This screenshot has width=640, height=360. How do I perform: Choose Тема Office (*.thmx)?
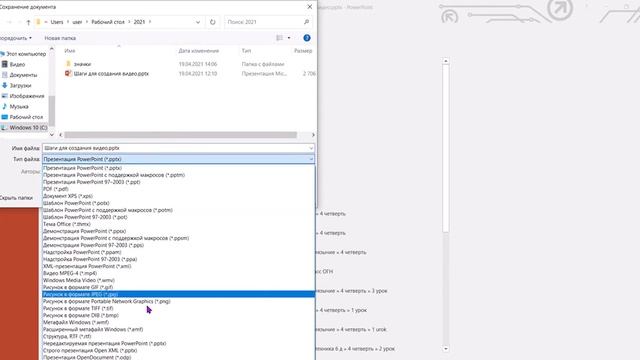(x=178, y=224)
